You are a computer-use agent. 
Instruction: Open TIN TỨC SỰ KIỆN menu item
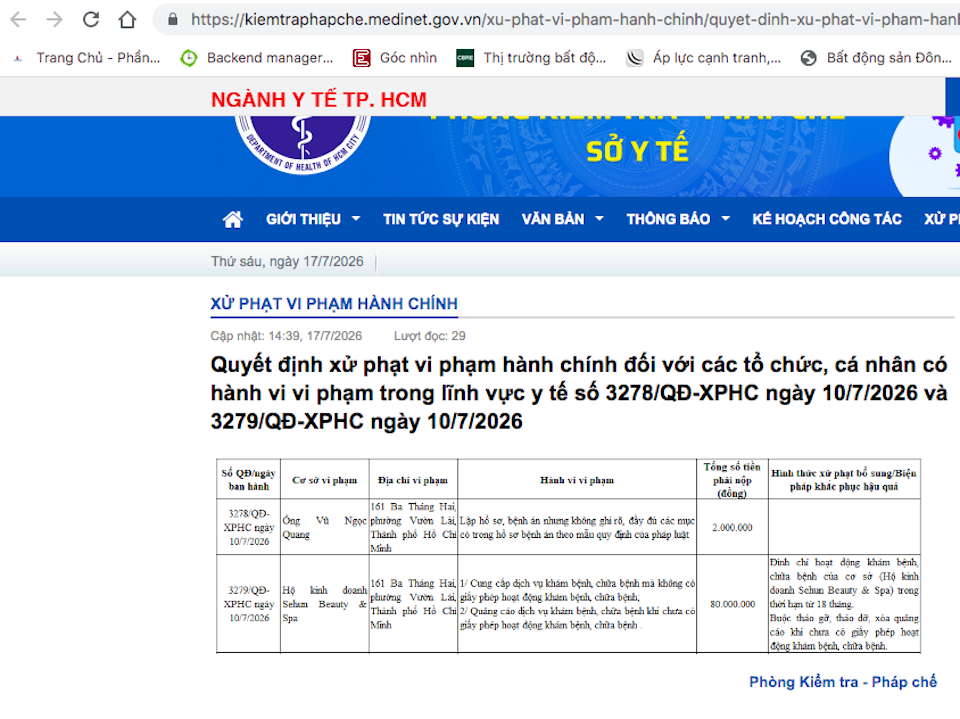(441, 219)
